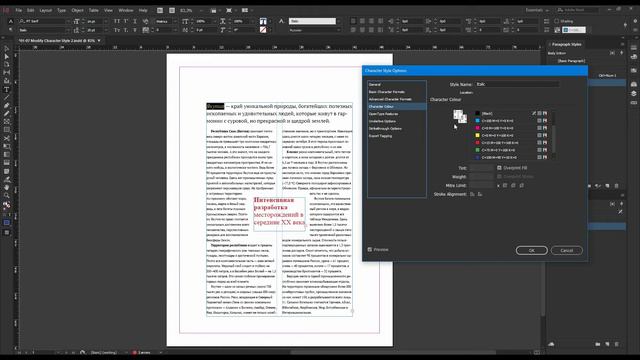Click the Fill and Stroke proxy in the toolbox

tap(7, 205)
